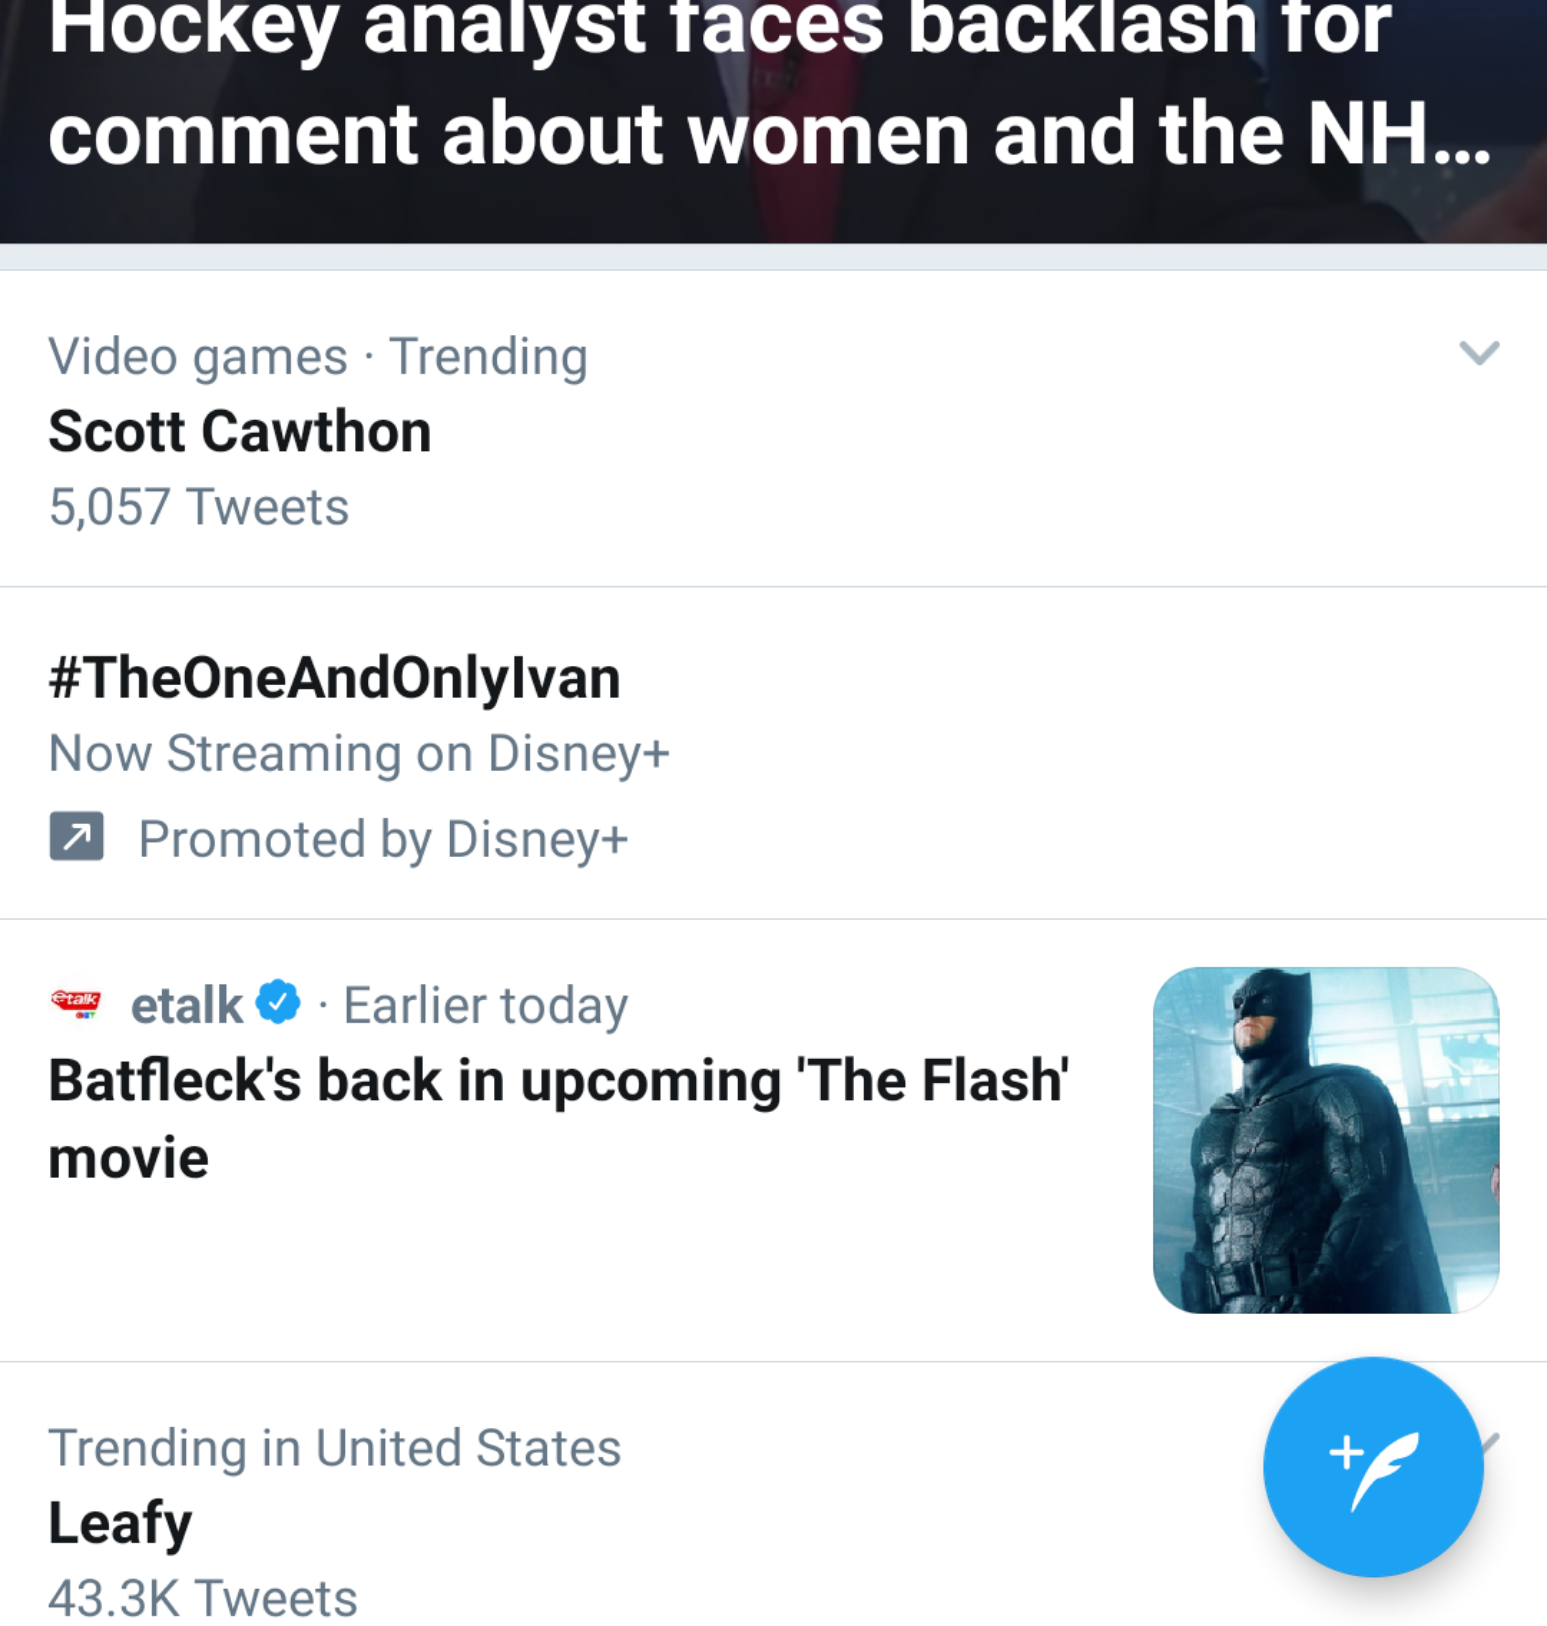
Task: Tap the Earlier today timestamp
Action: pyautogui.click(x=485, y=1005)
